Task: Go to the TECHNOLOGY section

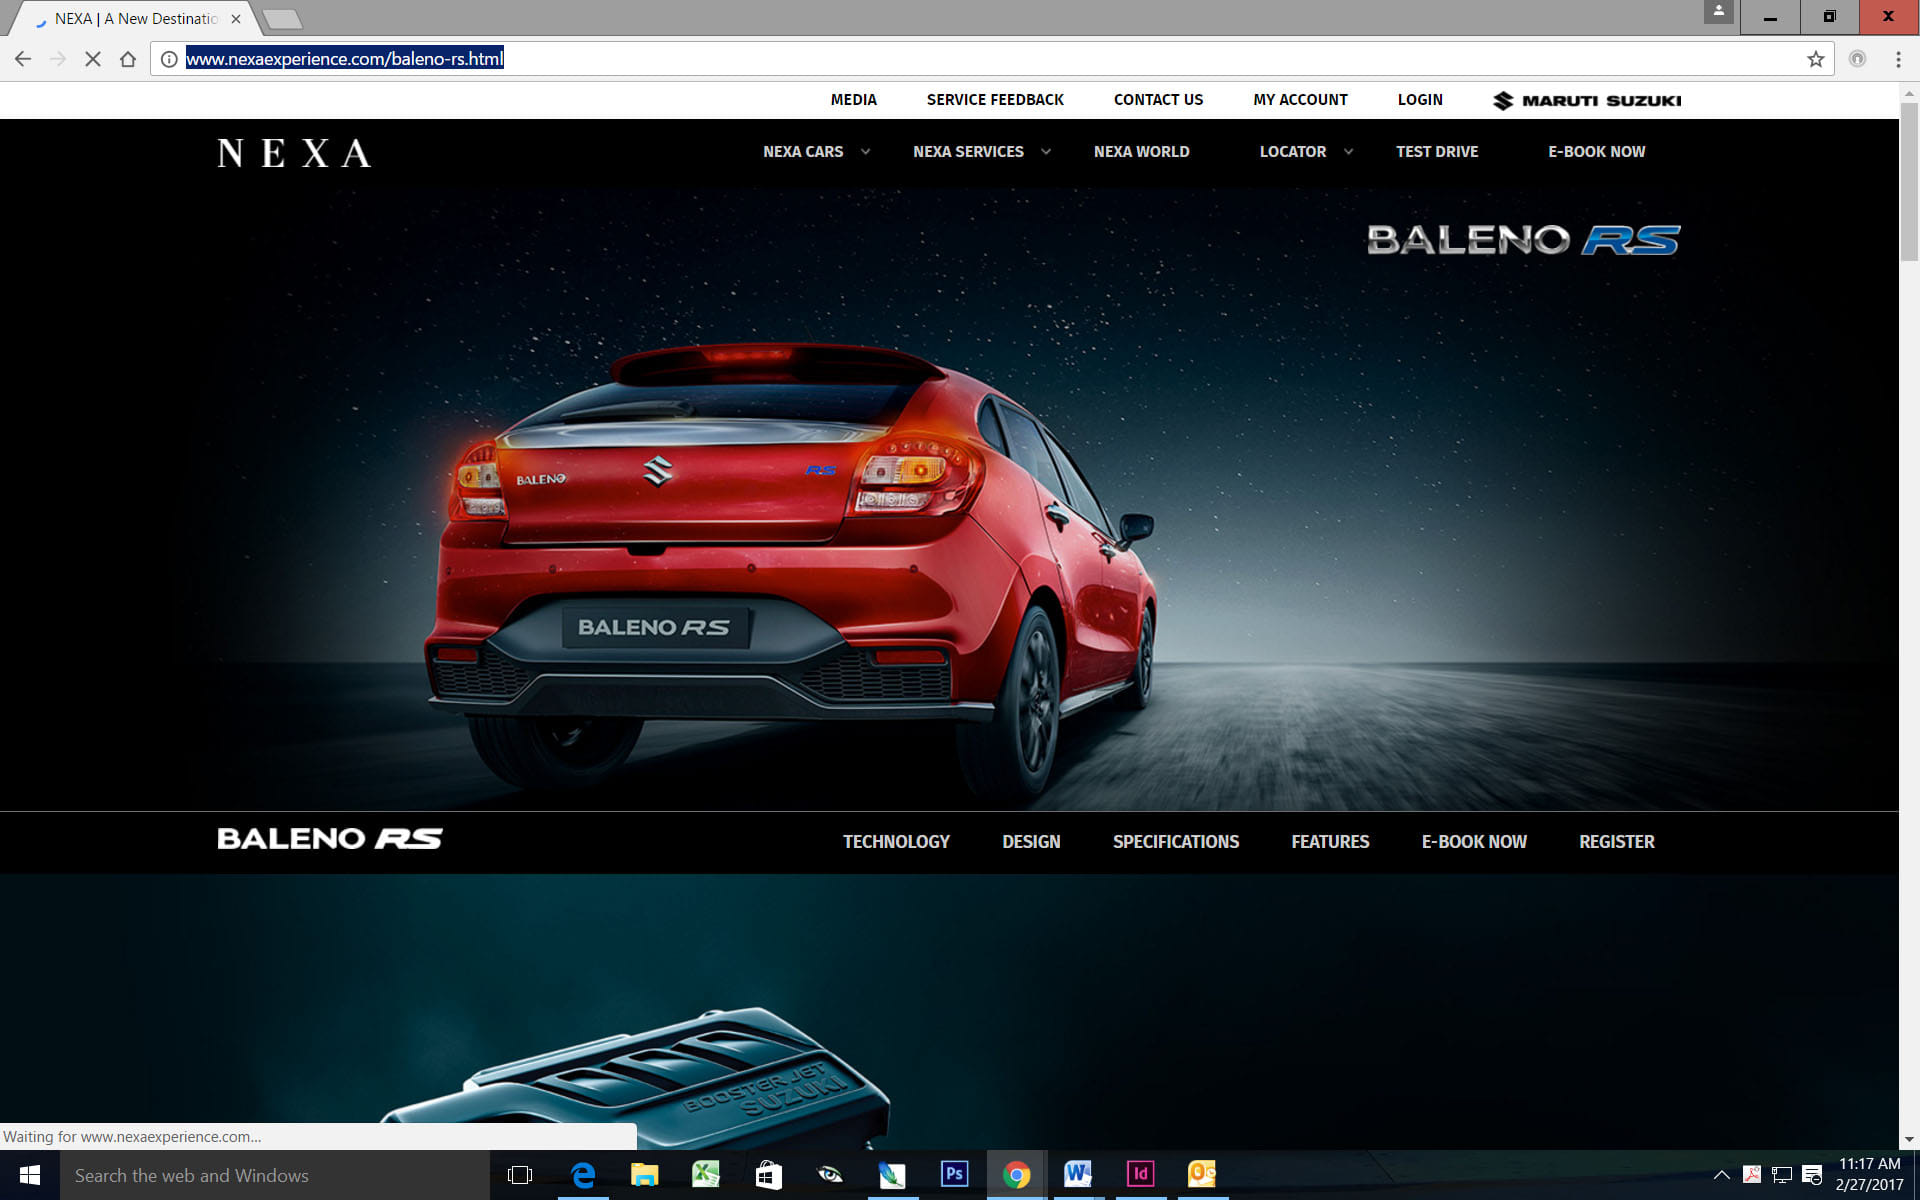Action: coord(896,842)
